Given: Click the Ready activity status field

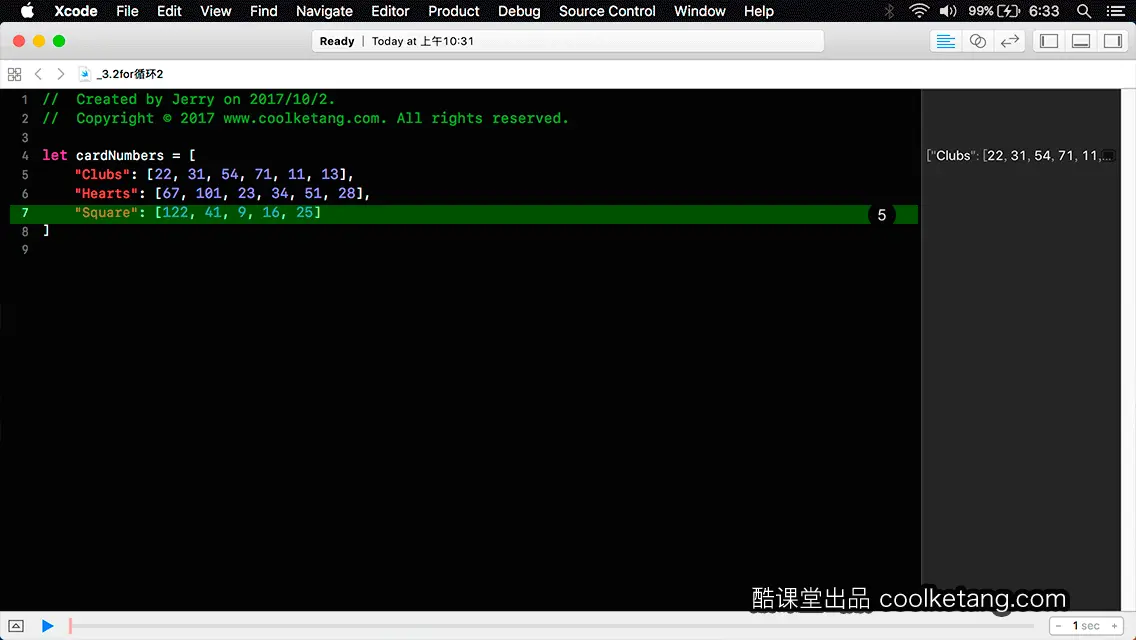Looking at the screenshot, I should coord(568,41).
